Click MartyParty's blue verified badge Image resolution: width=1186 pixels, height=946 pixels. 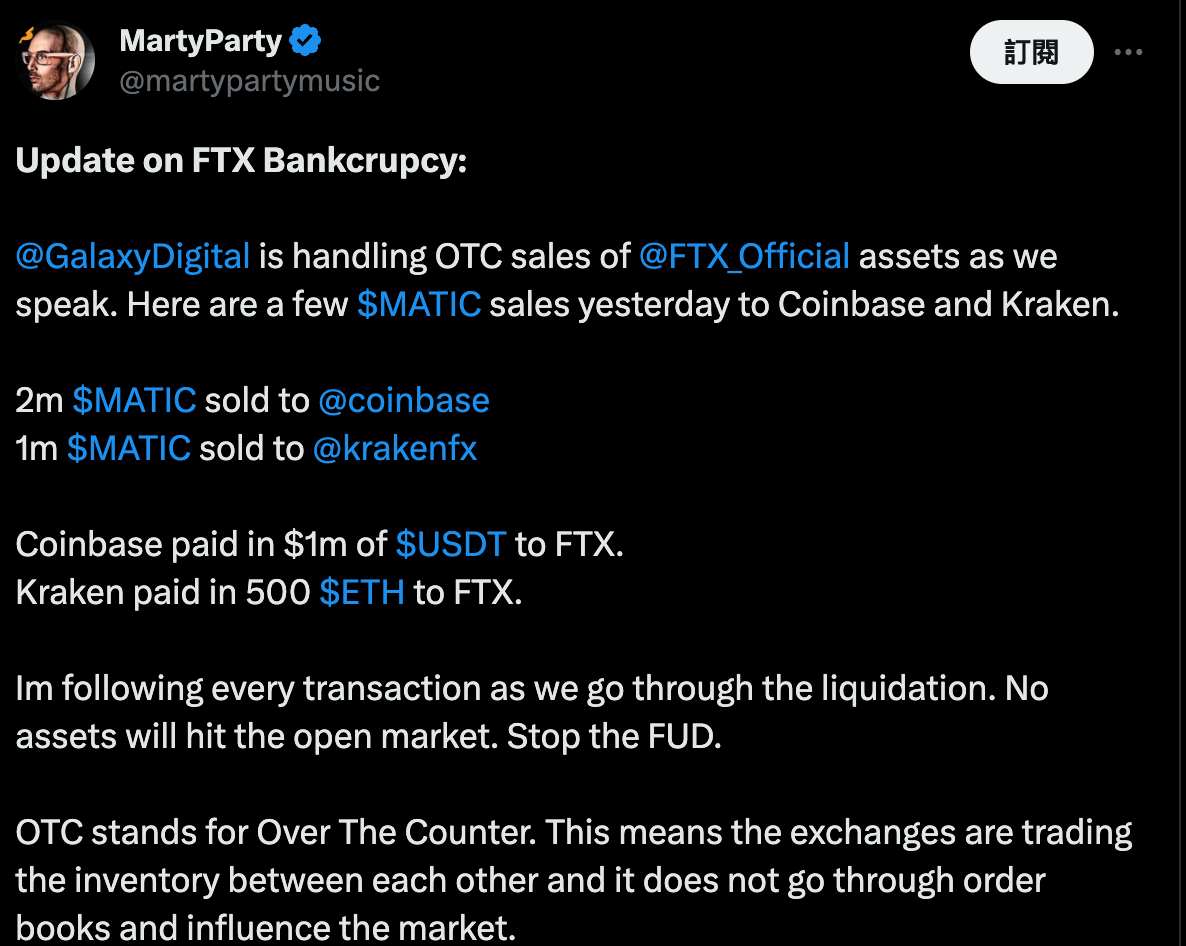[x=303, y=40]
